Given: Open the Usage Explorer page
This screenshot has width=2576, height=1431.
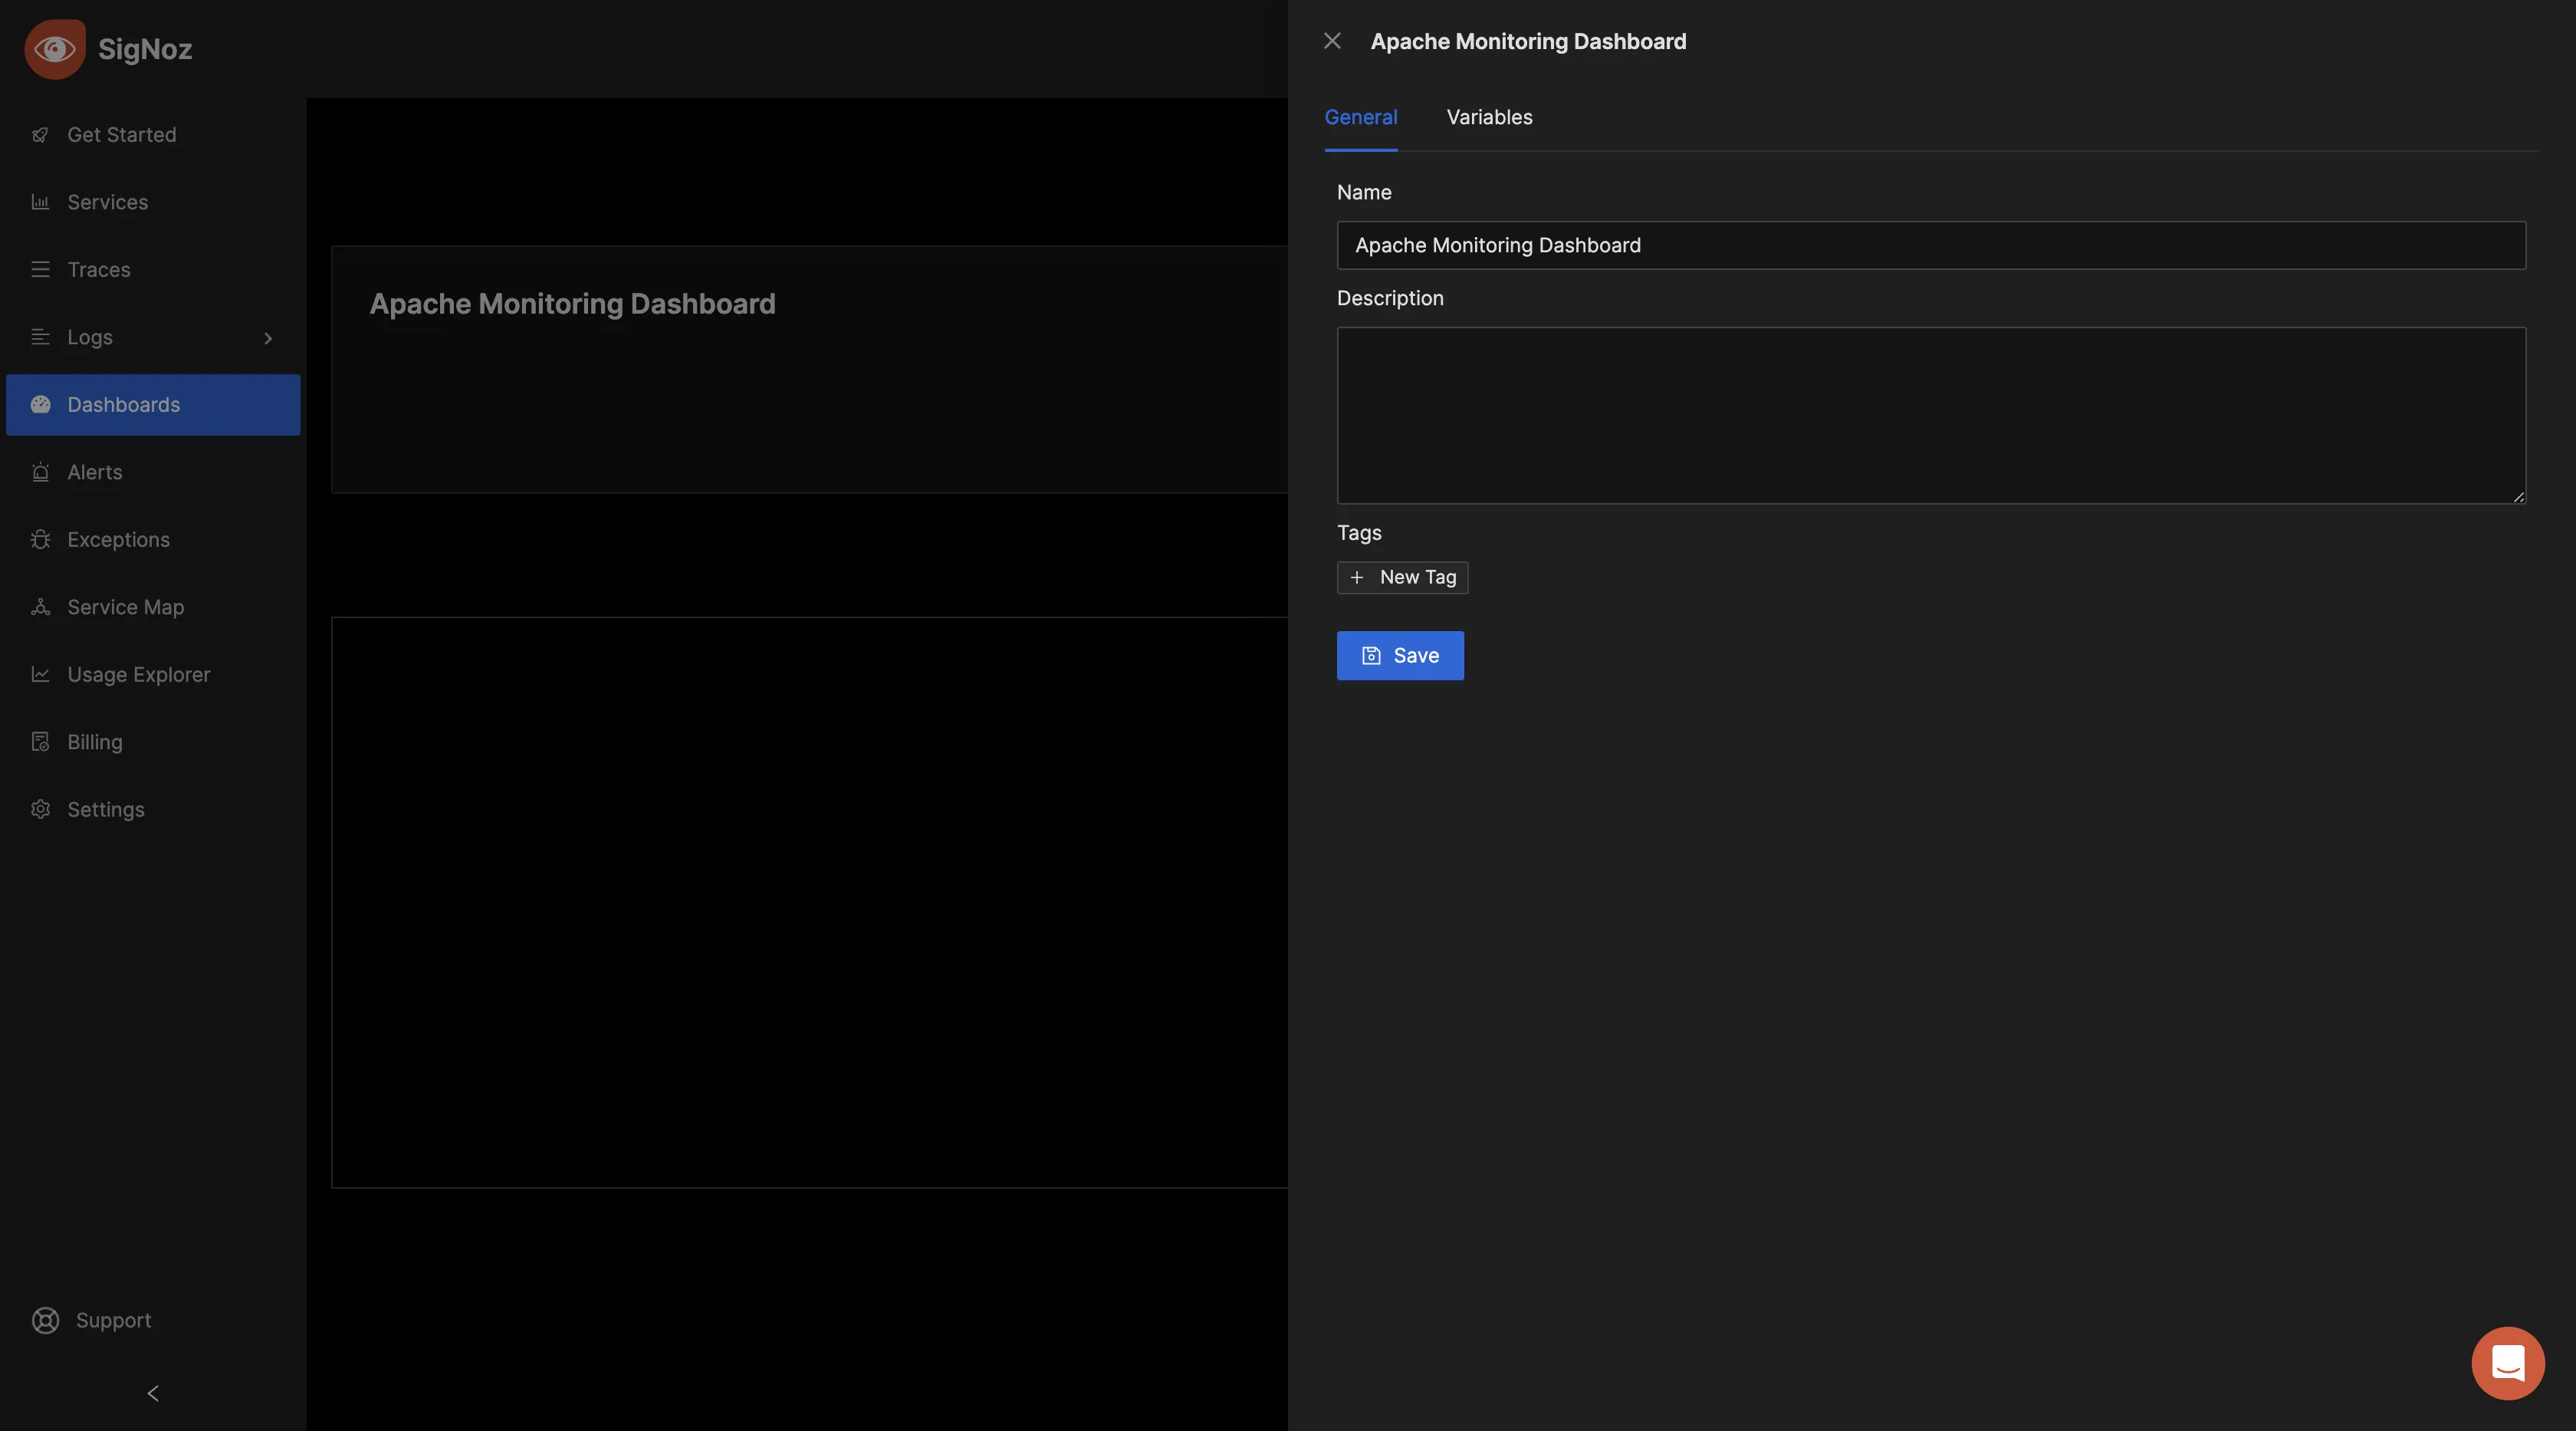Looking at the screenshot, I should 153,675.
